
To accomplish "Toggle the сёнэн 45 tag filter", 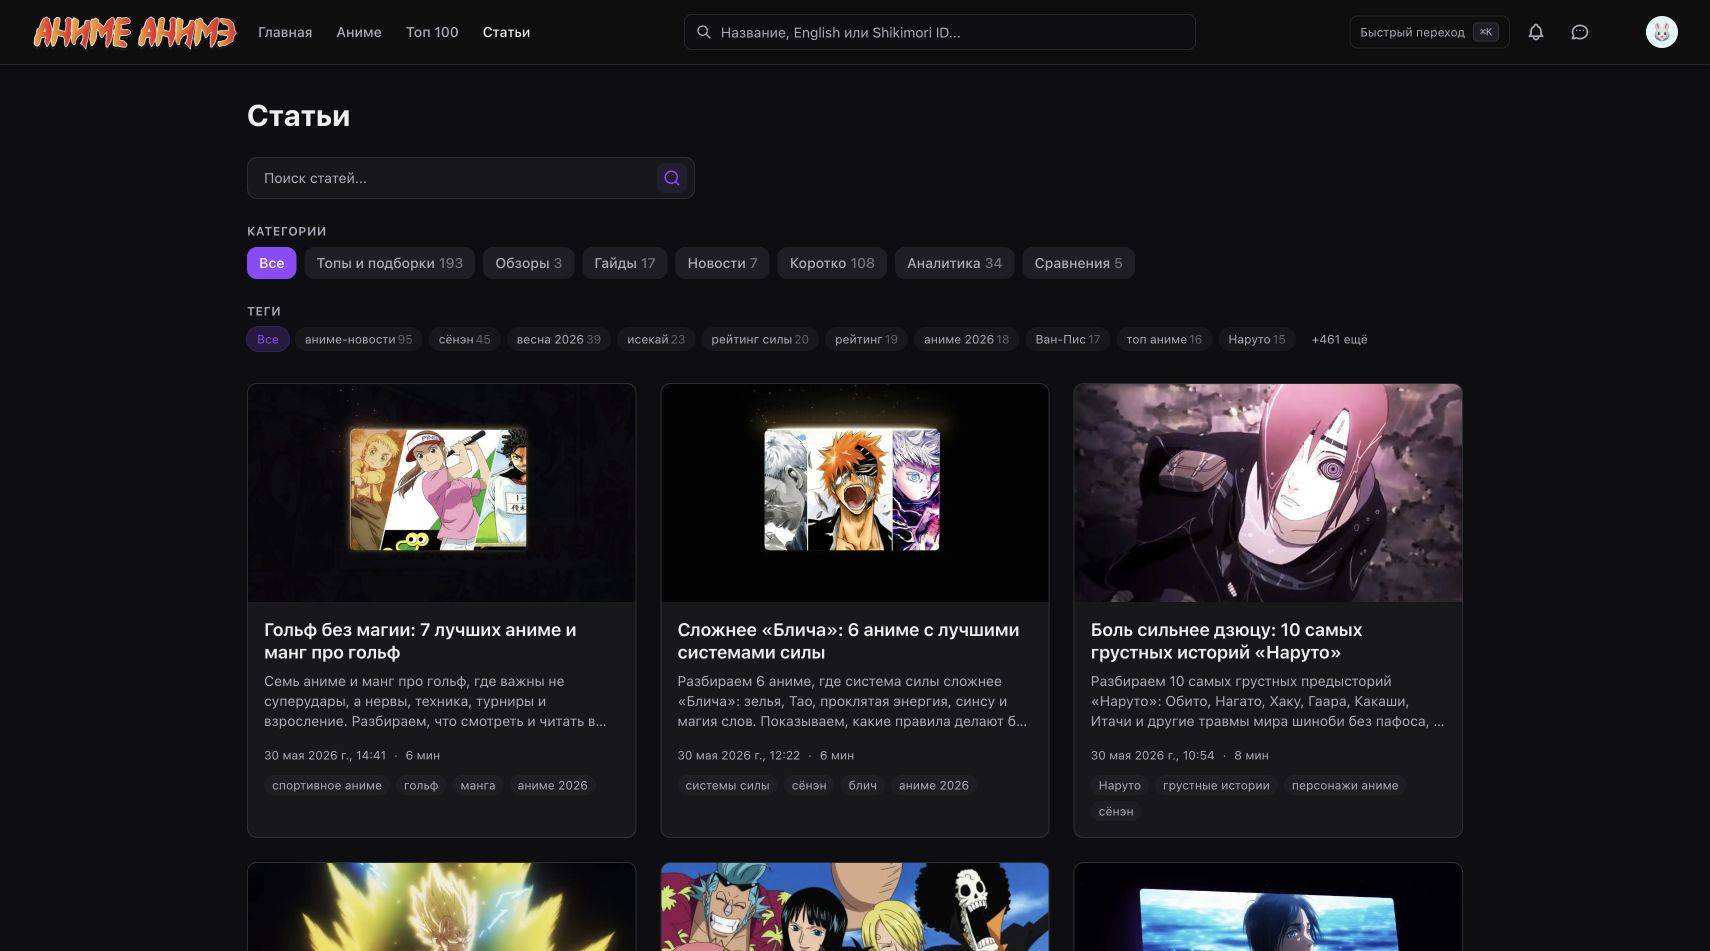I will point(465,339).
